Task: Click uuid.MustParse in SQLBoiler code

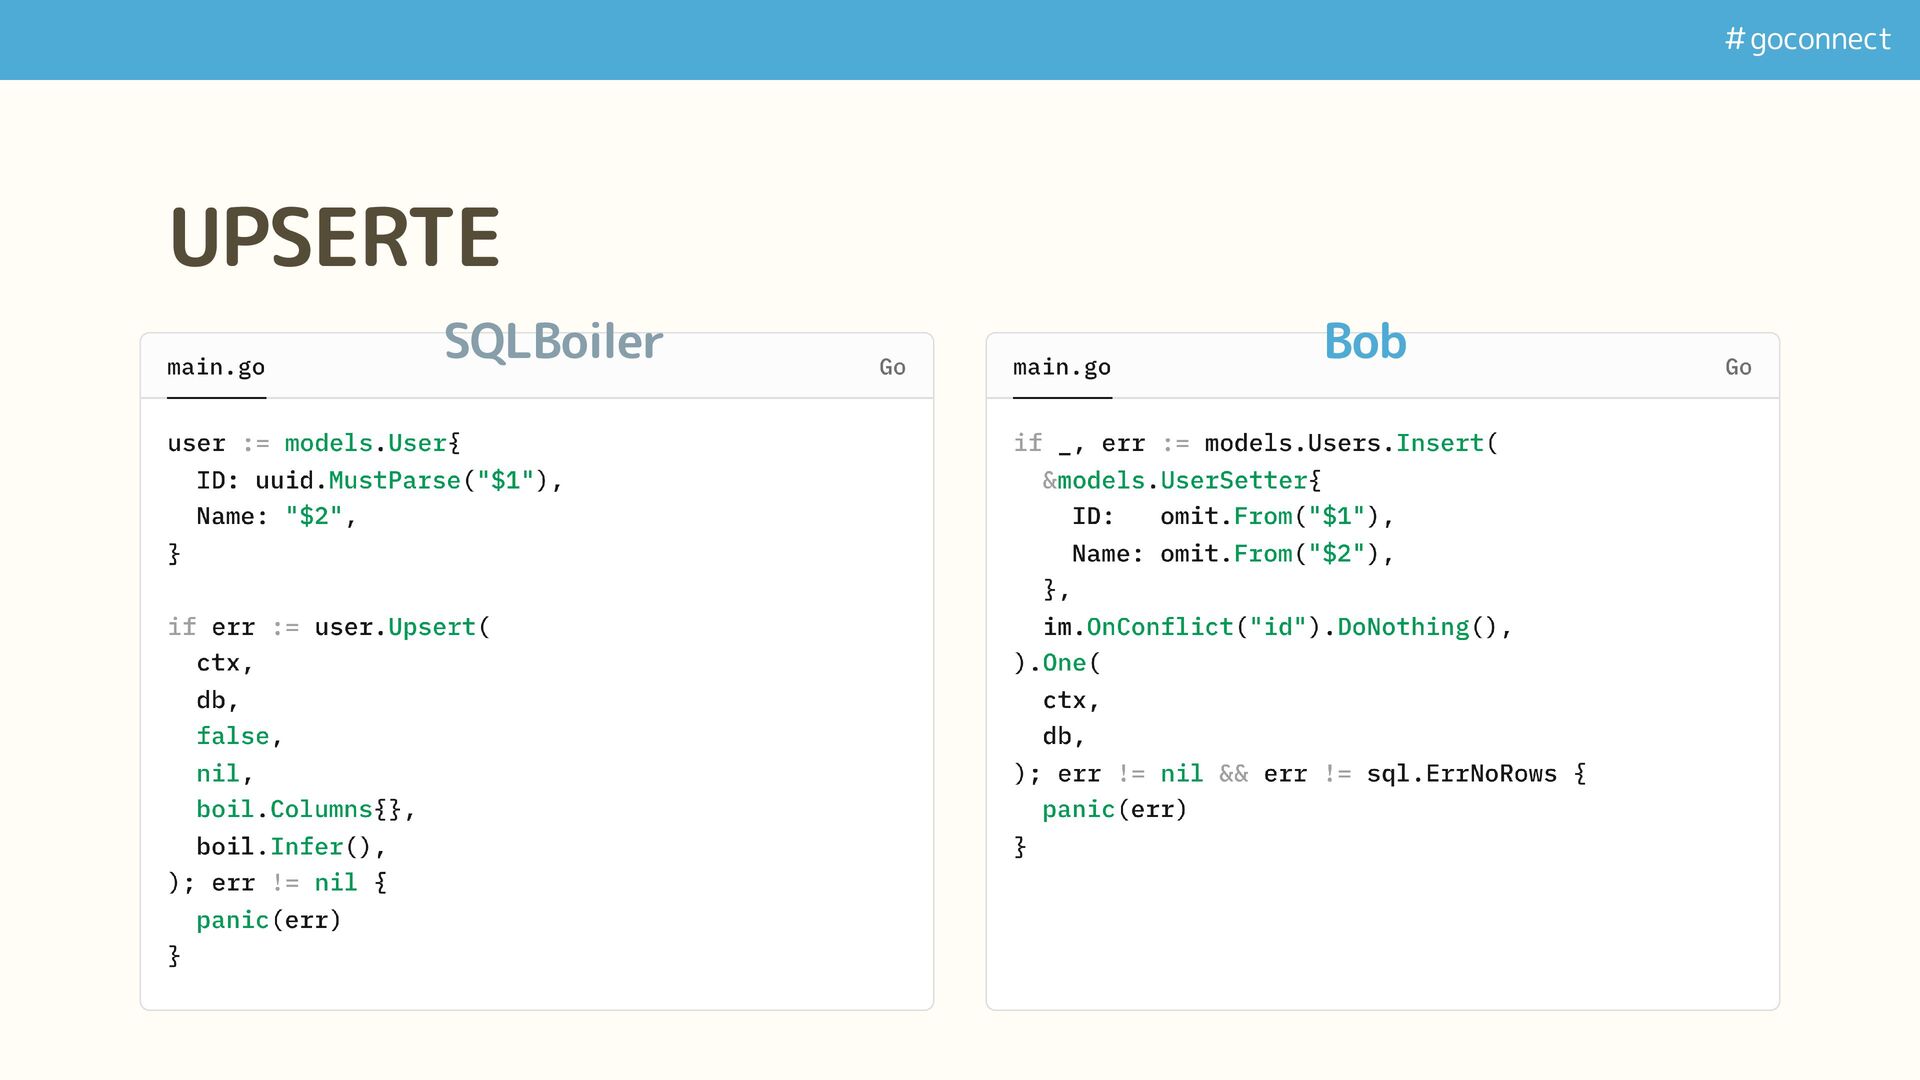Action: [x=357, y=480]
